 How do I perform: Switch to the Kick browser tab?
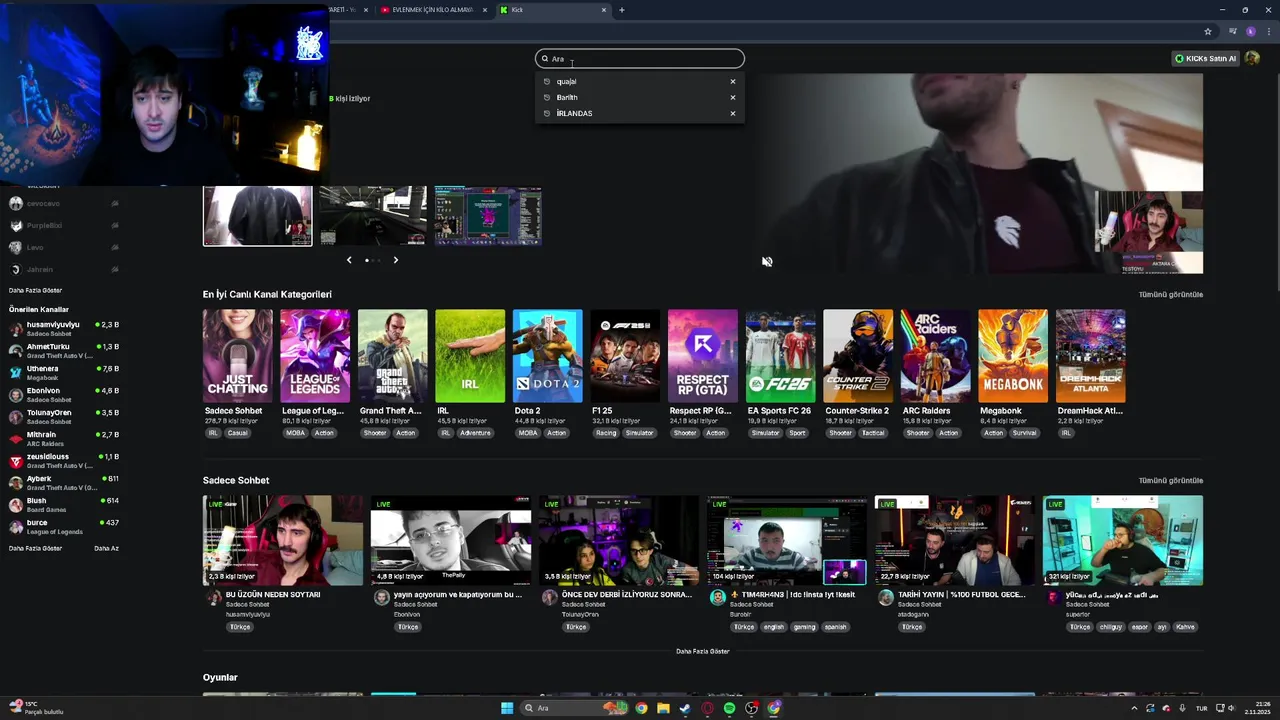pos(554,10)
